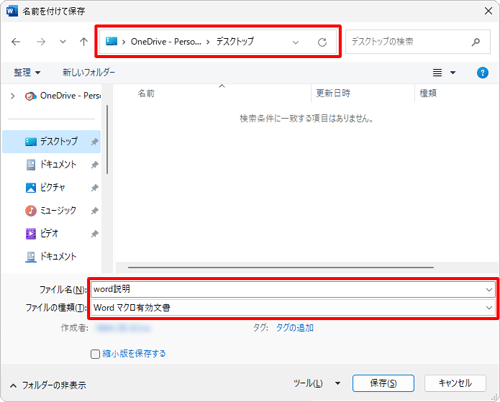Click the navigation pane vertical scrollbar

pos(107,139)
